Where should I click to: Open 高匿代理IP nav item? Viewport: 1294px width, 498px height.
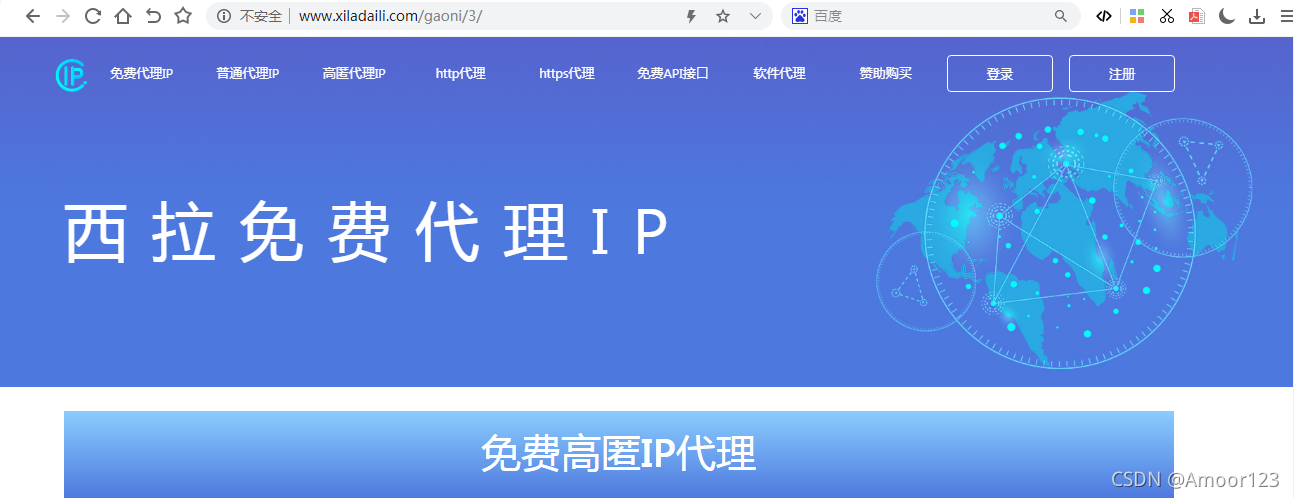coord(354,74)
